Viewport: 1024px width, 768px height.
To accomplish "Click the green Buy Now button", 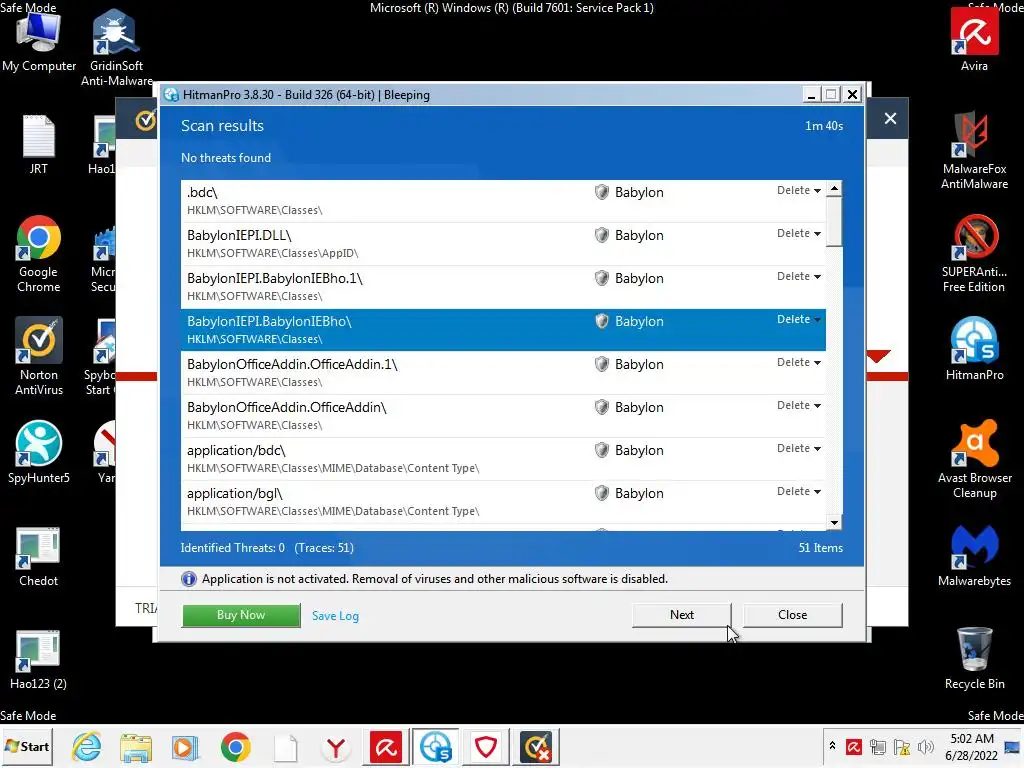I will click(241, 615).
